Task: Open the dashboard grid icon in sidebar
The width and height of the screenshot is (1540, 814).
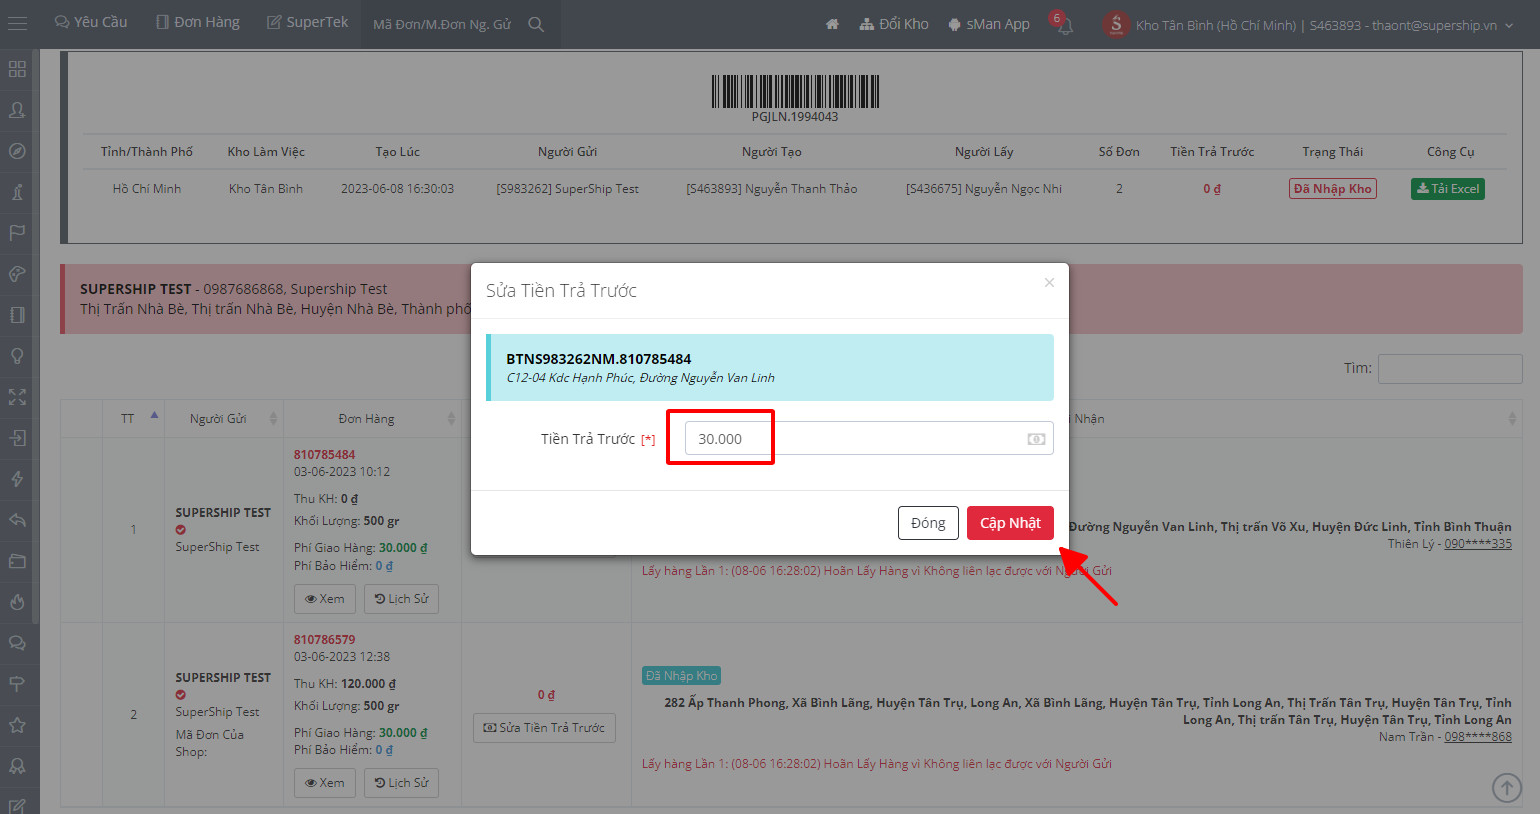Action: click(x=17, y=69)
